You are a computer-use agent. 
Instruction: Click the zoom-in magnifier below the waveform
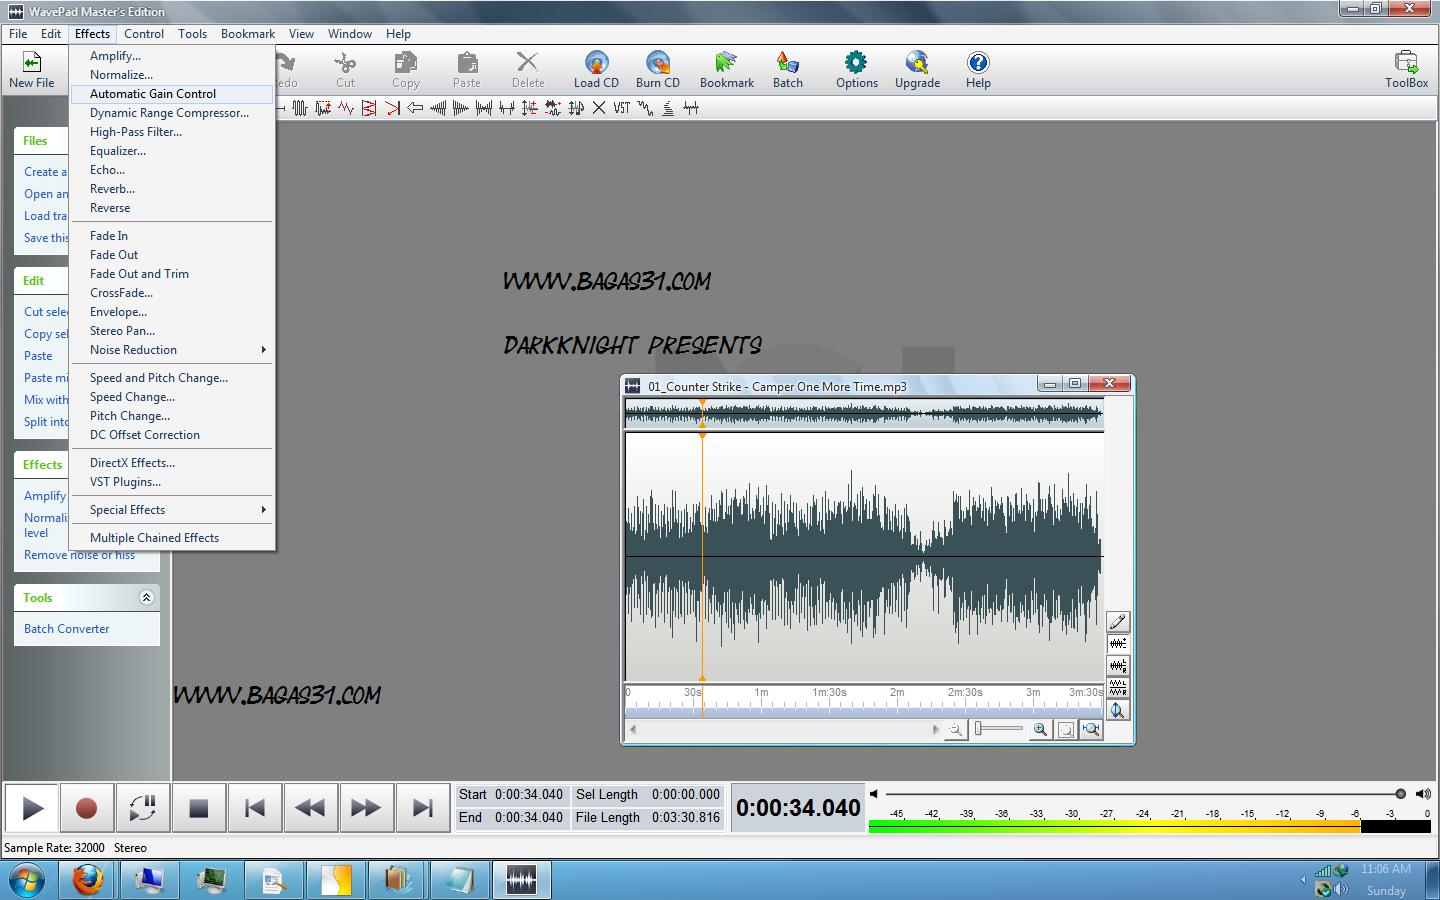point(1039,730)
